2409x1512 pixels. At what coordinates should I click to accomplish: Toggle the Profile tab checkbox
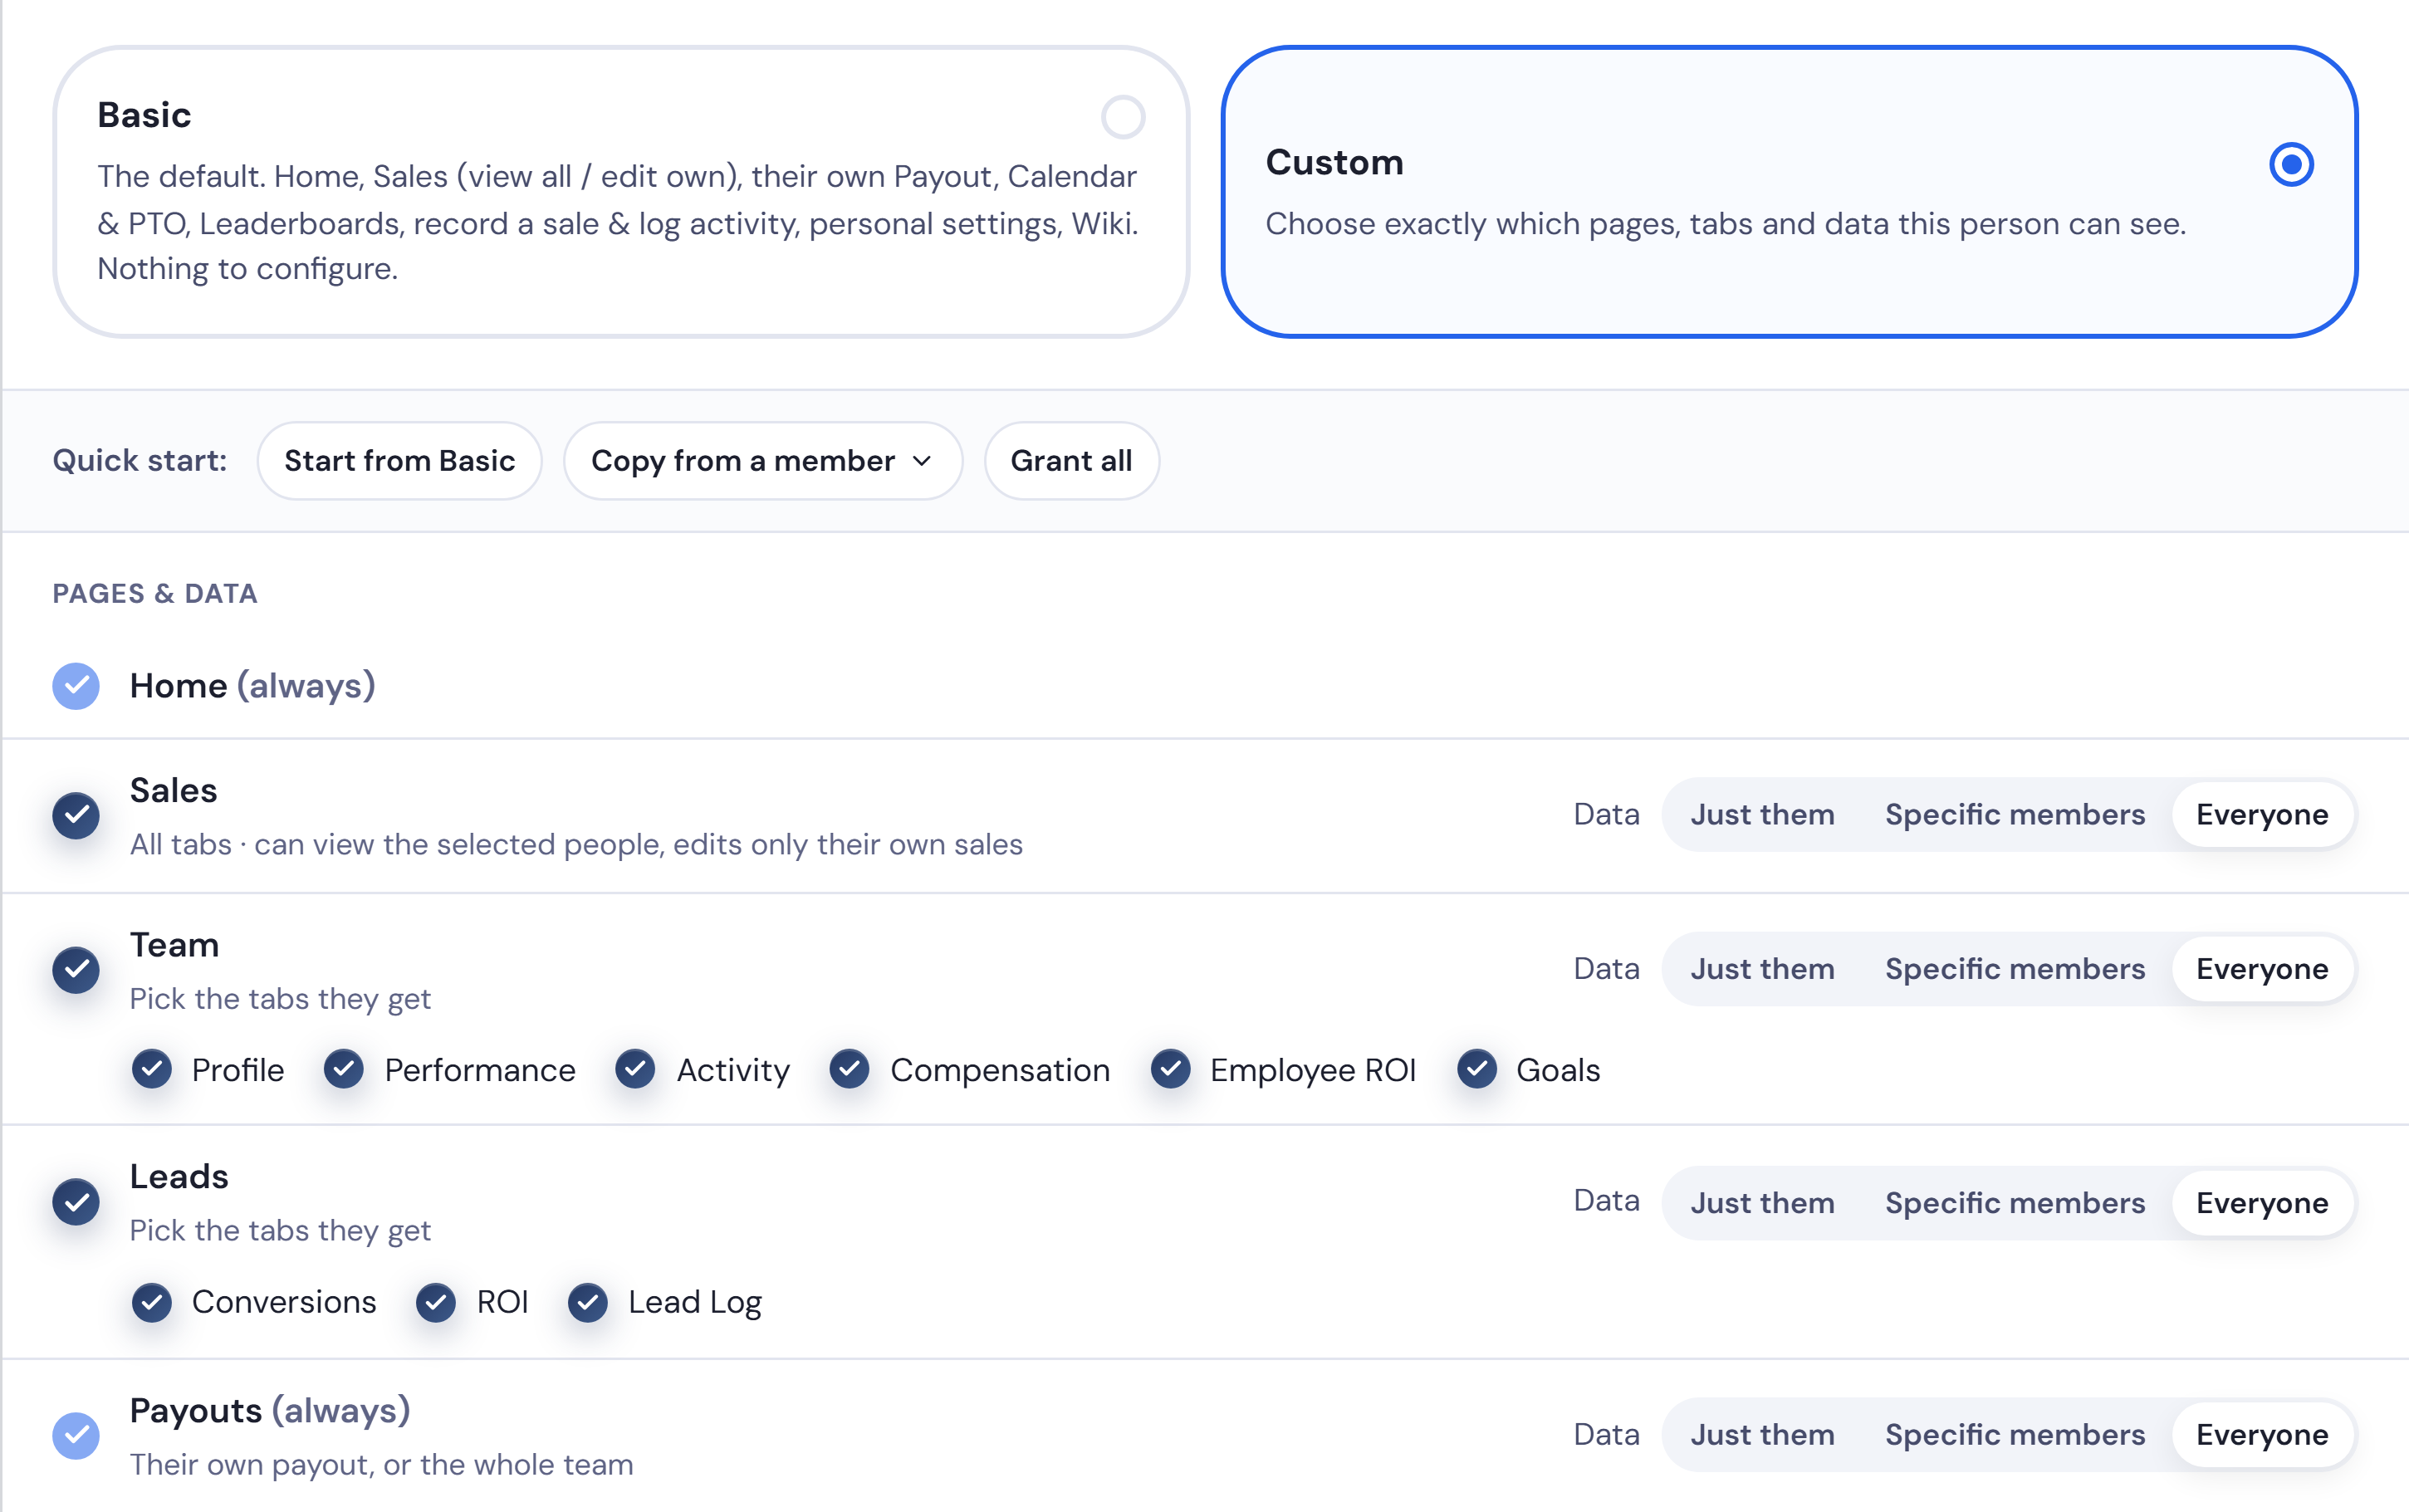tap(152, 1069)
